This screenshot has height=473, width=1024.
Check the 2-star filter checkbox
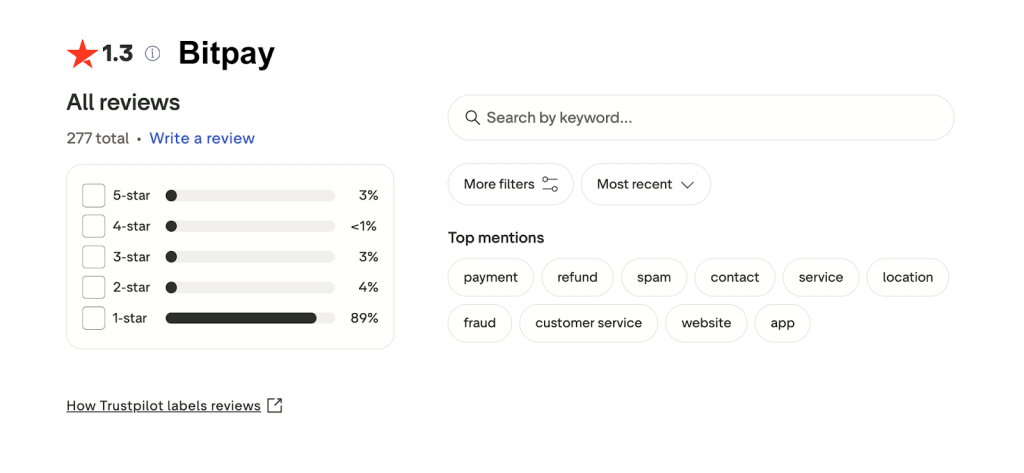[x=93, y=287]
